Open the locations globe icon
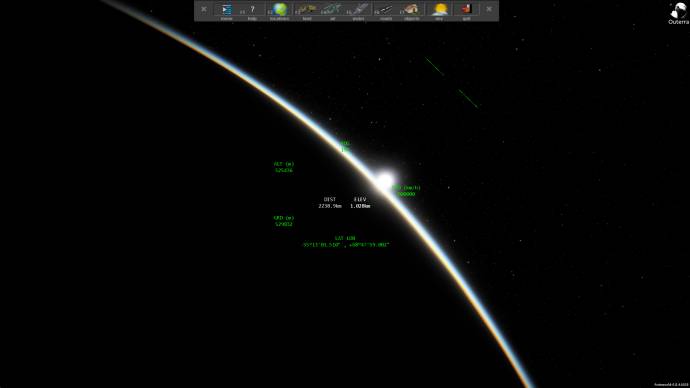The image size is (690, 388). (279, 10)
